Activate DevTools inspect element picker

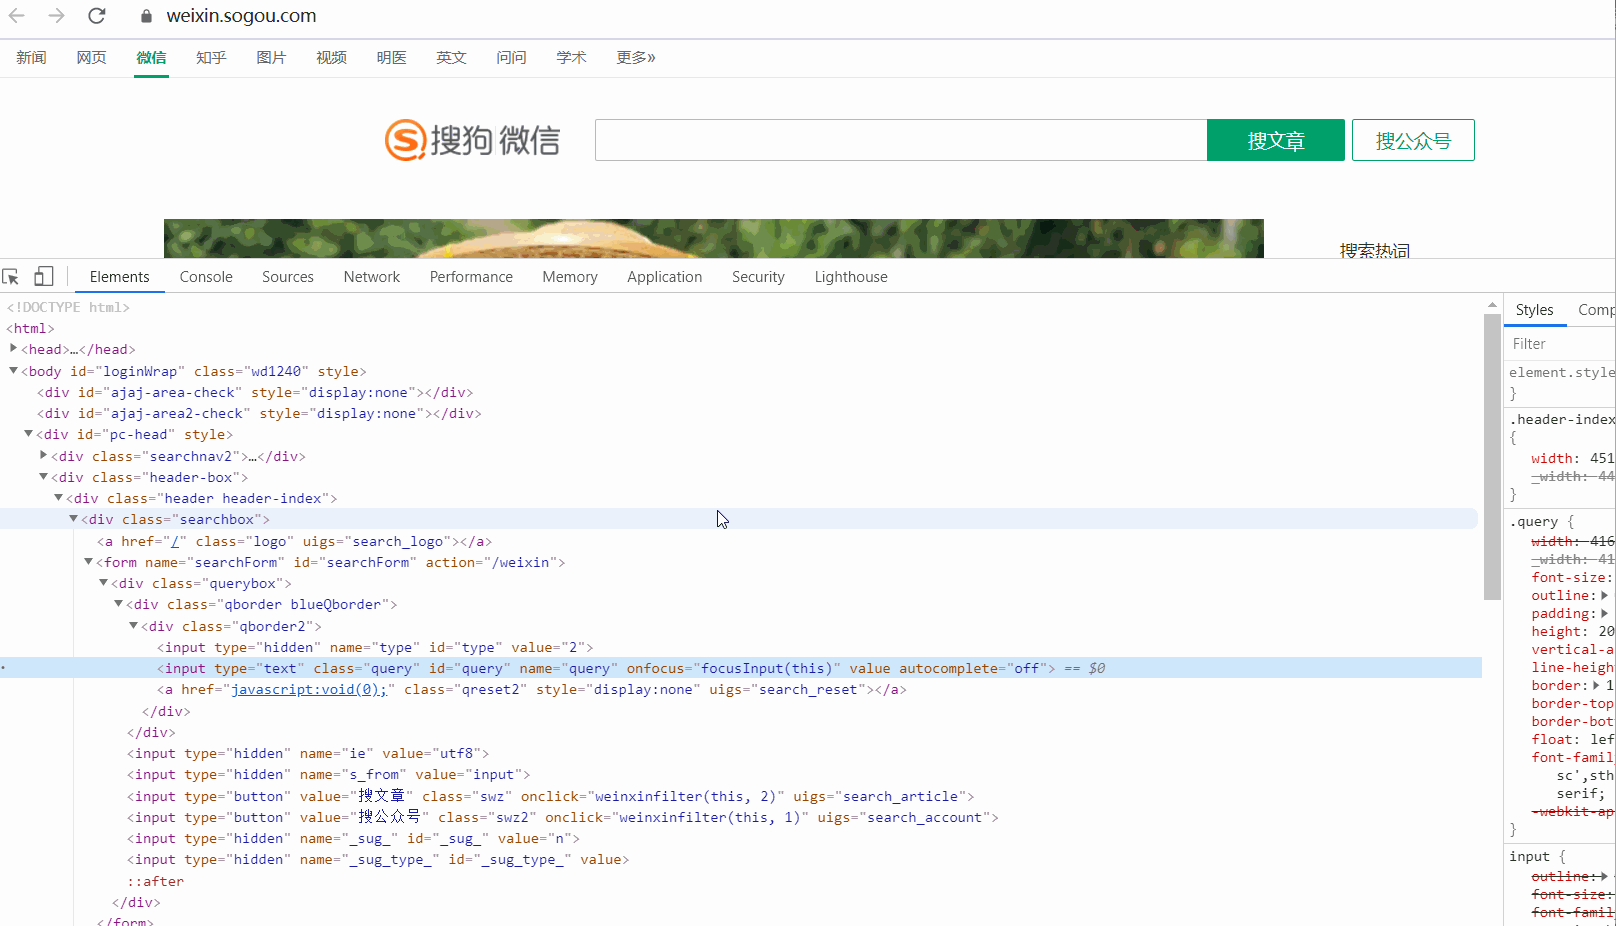click(11, 277)
